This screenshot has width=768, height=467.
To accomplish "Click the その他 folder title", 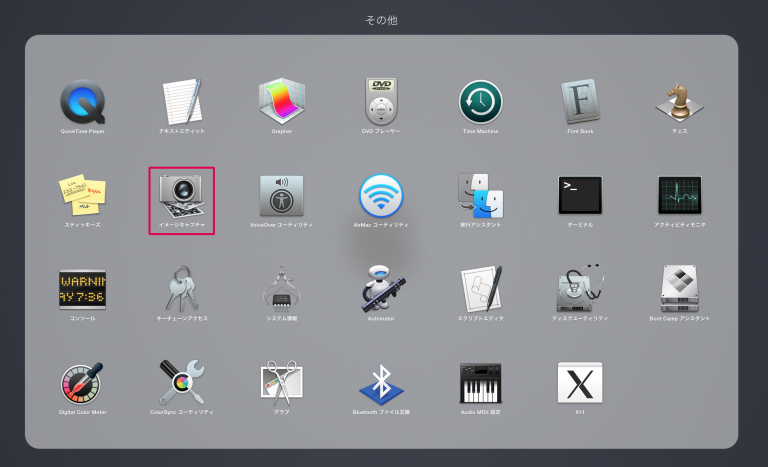I will click(381, 20).
